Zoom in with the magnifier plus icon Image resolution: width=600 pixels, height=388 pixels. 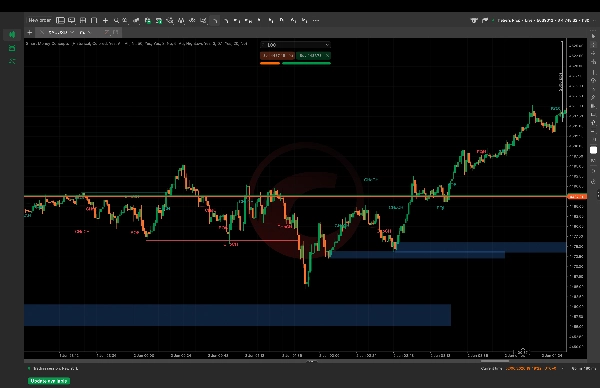pyautogui.click(x=116, y=20)
